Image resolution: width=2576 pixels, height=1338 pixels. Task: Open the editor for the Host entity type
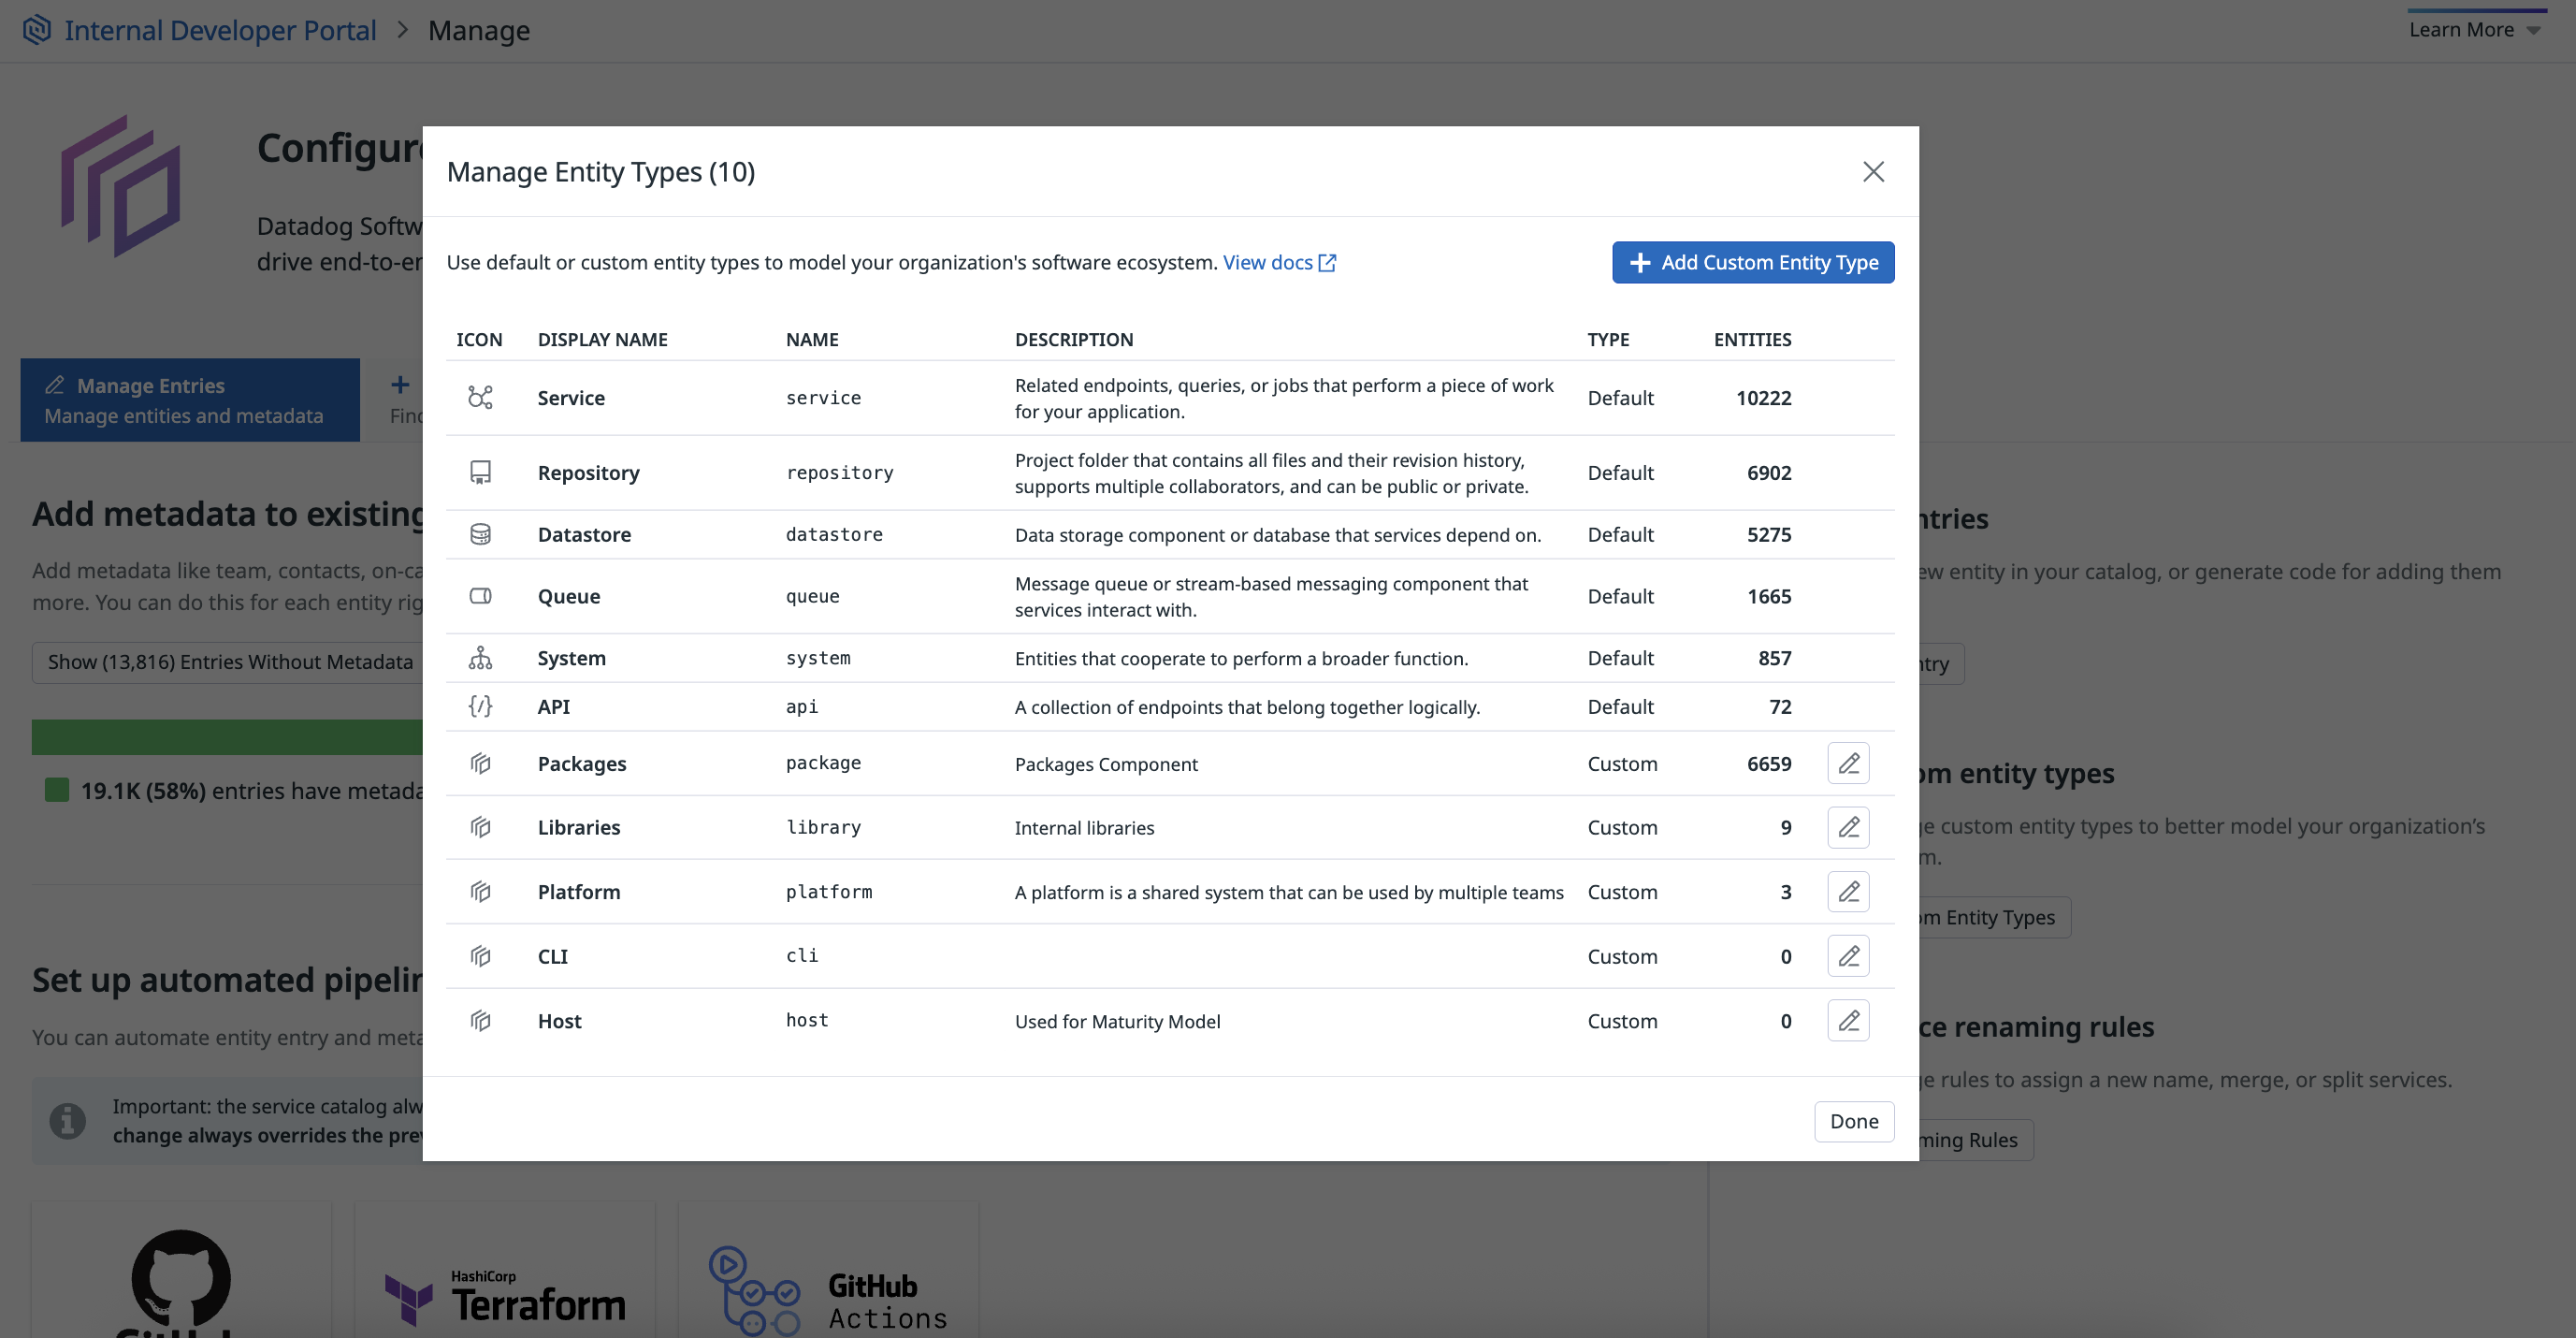click(1848, 1020)
